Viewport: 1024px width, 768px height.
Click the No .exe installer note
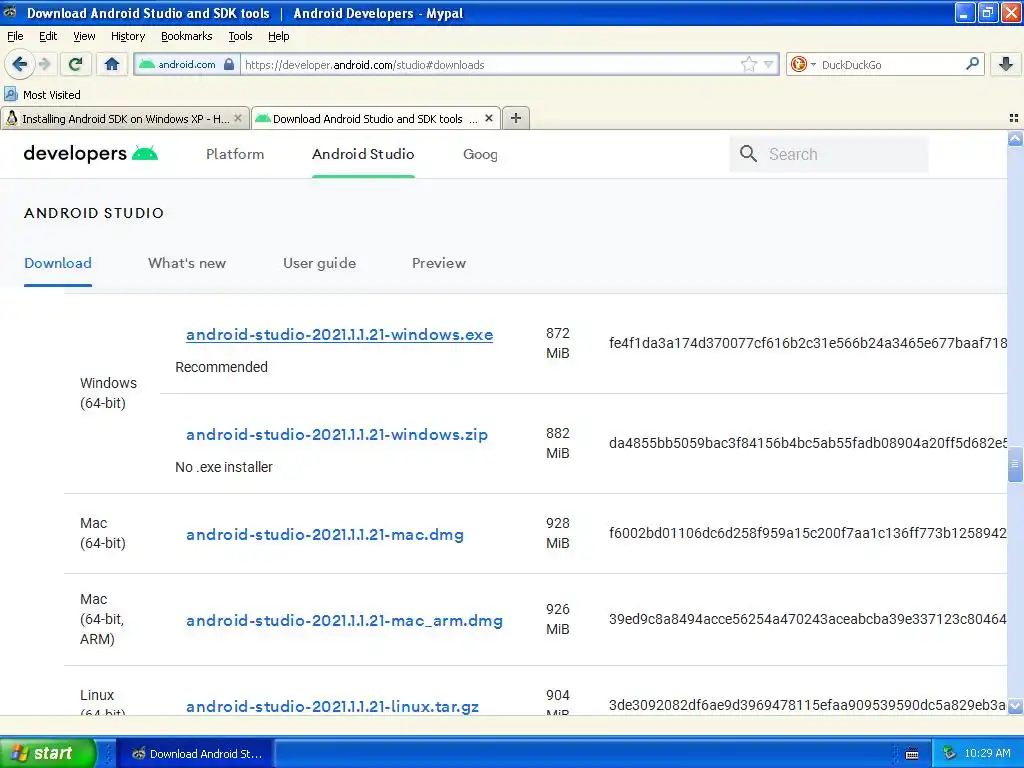click(x=223, y=467)
